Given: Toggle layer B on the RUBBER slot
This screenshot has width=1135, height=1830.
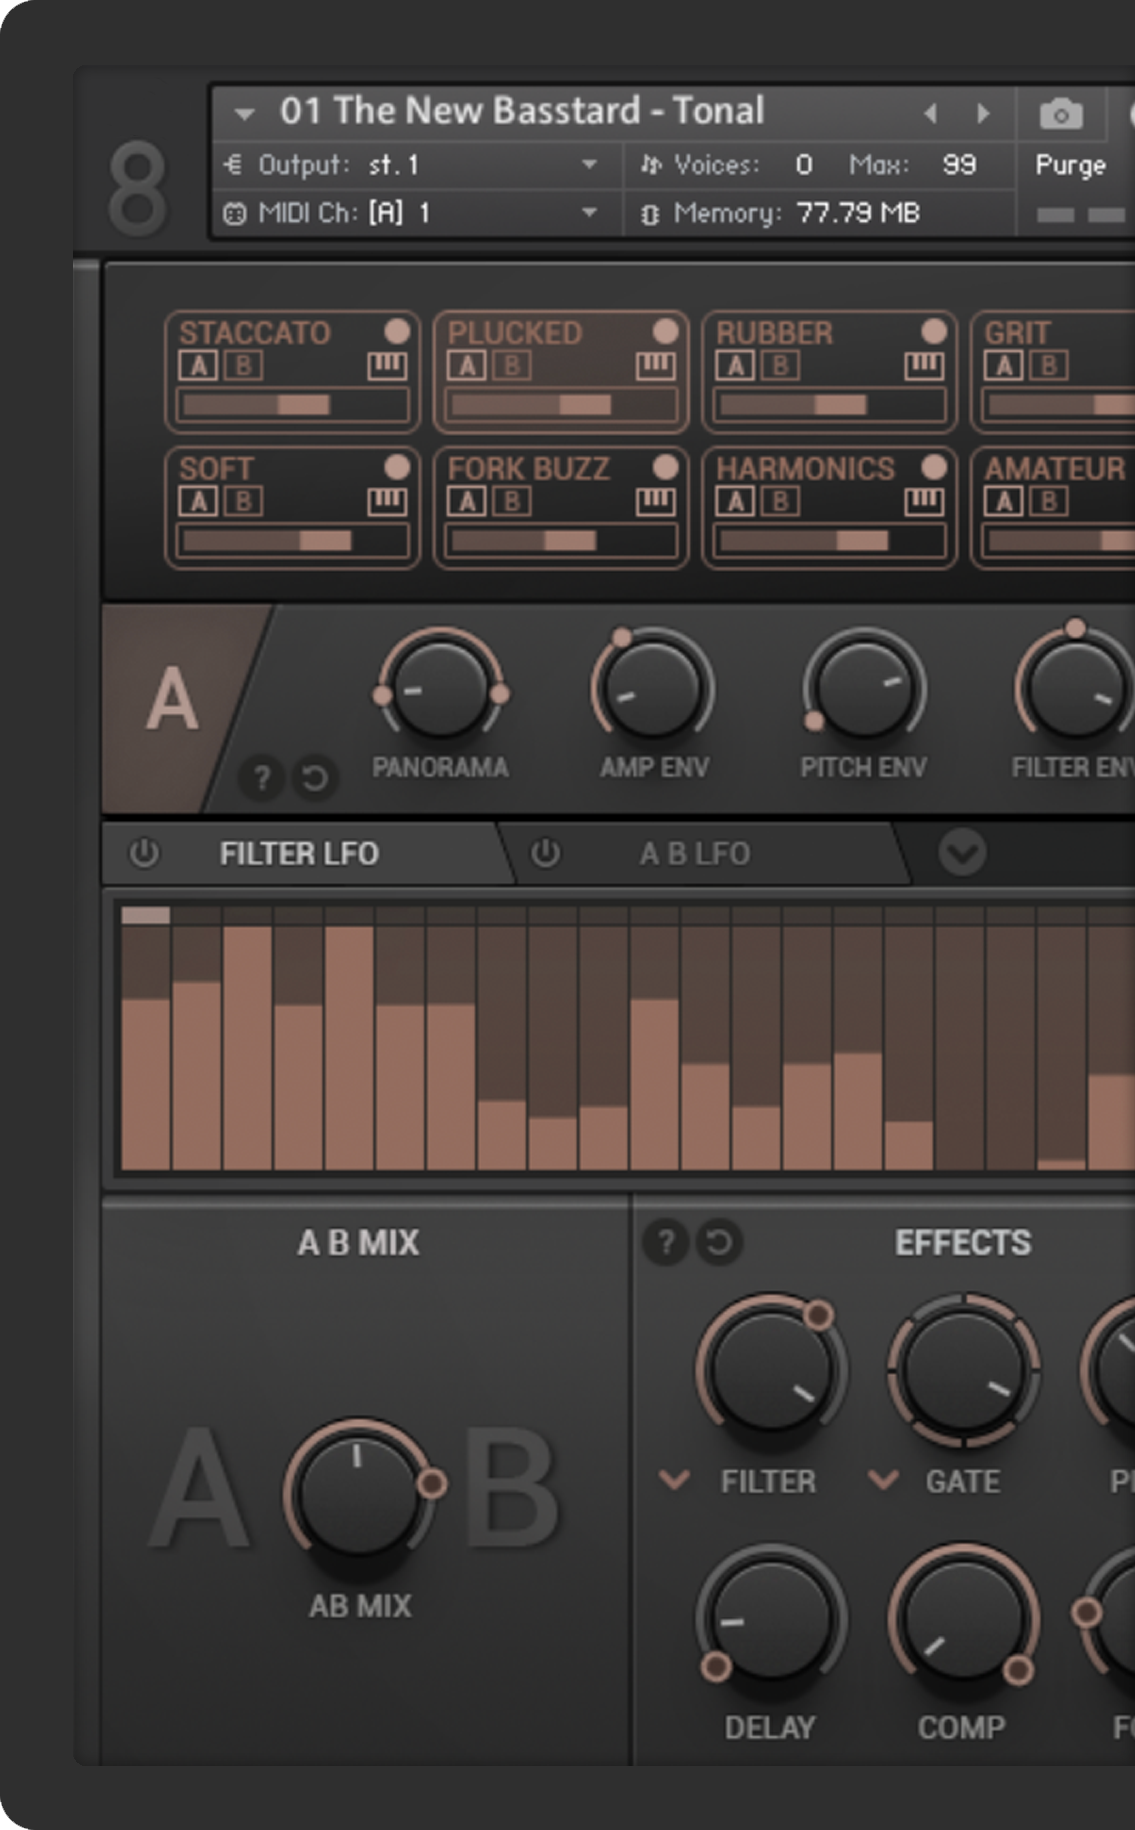Looking at the screenshot, I should pyautogui.click(x=780, y=366).
